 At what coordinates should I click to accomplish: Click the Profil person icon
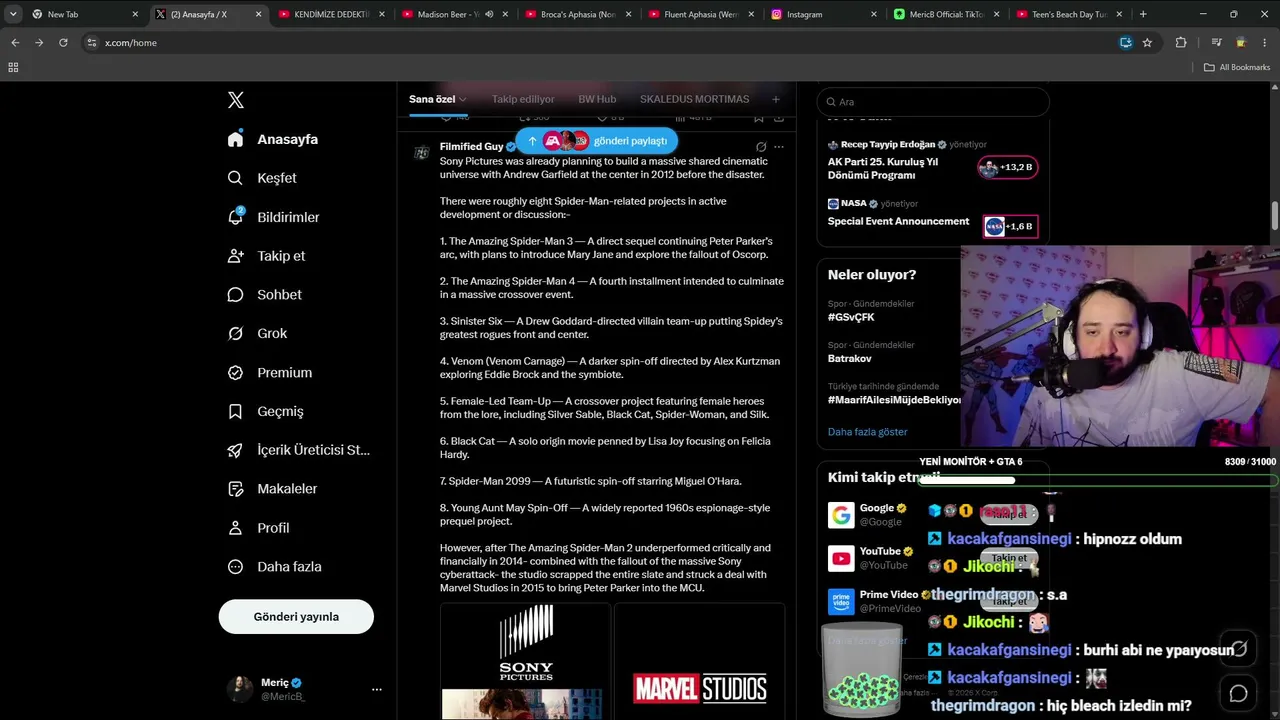click(x=235, y=528)
